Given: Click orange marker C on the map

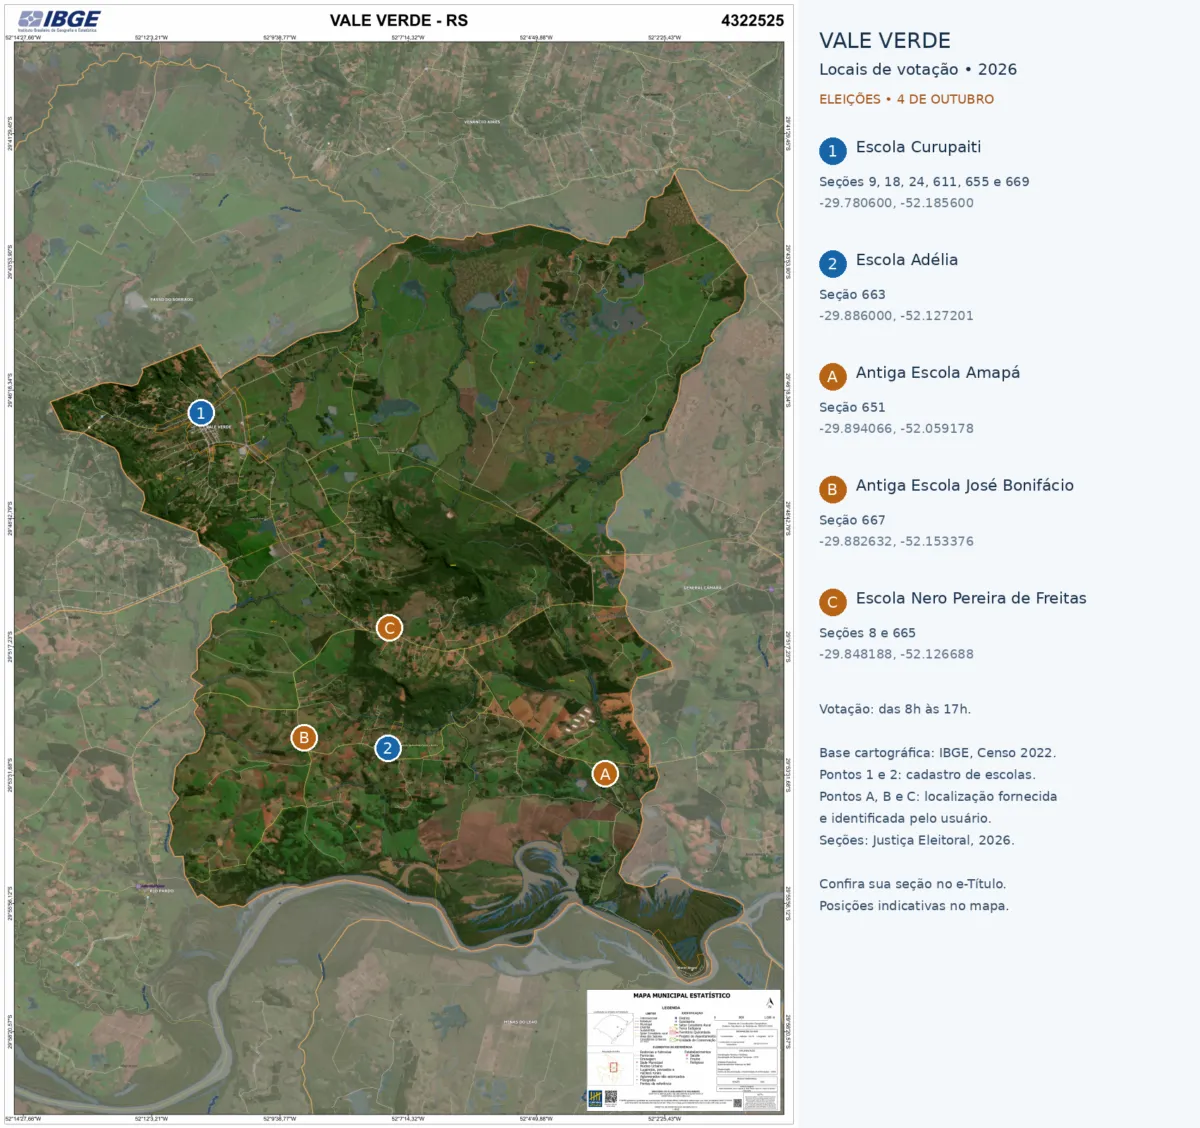Looking at the screenshot, I should tap(389, 628).
